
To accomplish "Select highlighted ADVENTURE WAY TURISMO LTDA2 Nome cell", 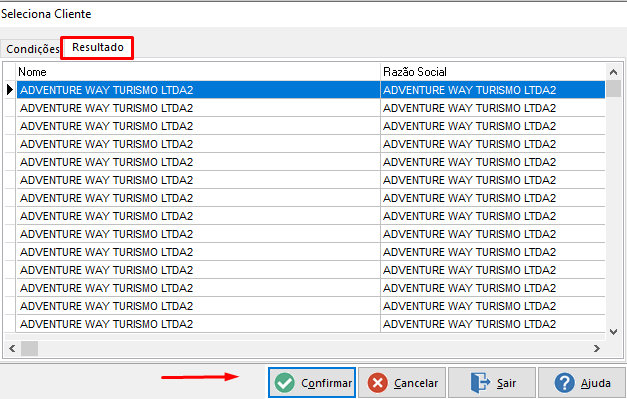I will click(198, 90).
